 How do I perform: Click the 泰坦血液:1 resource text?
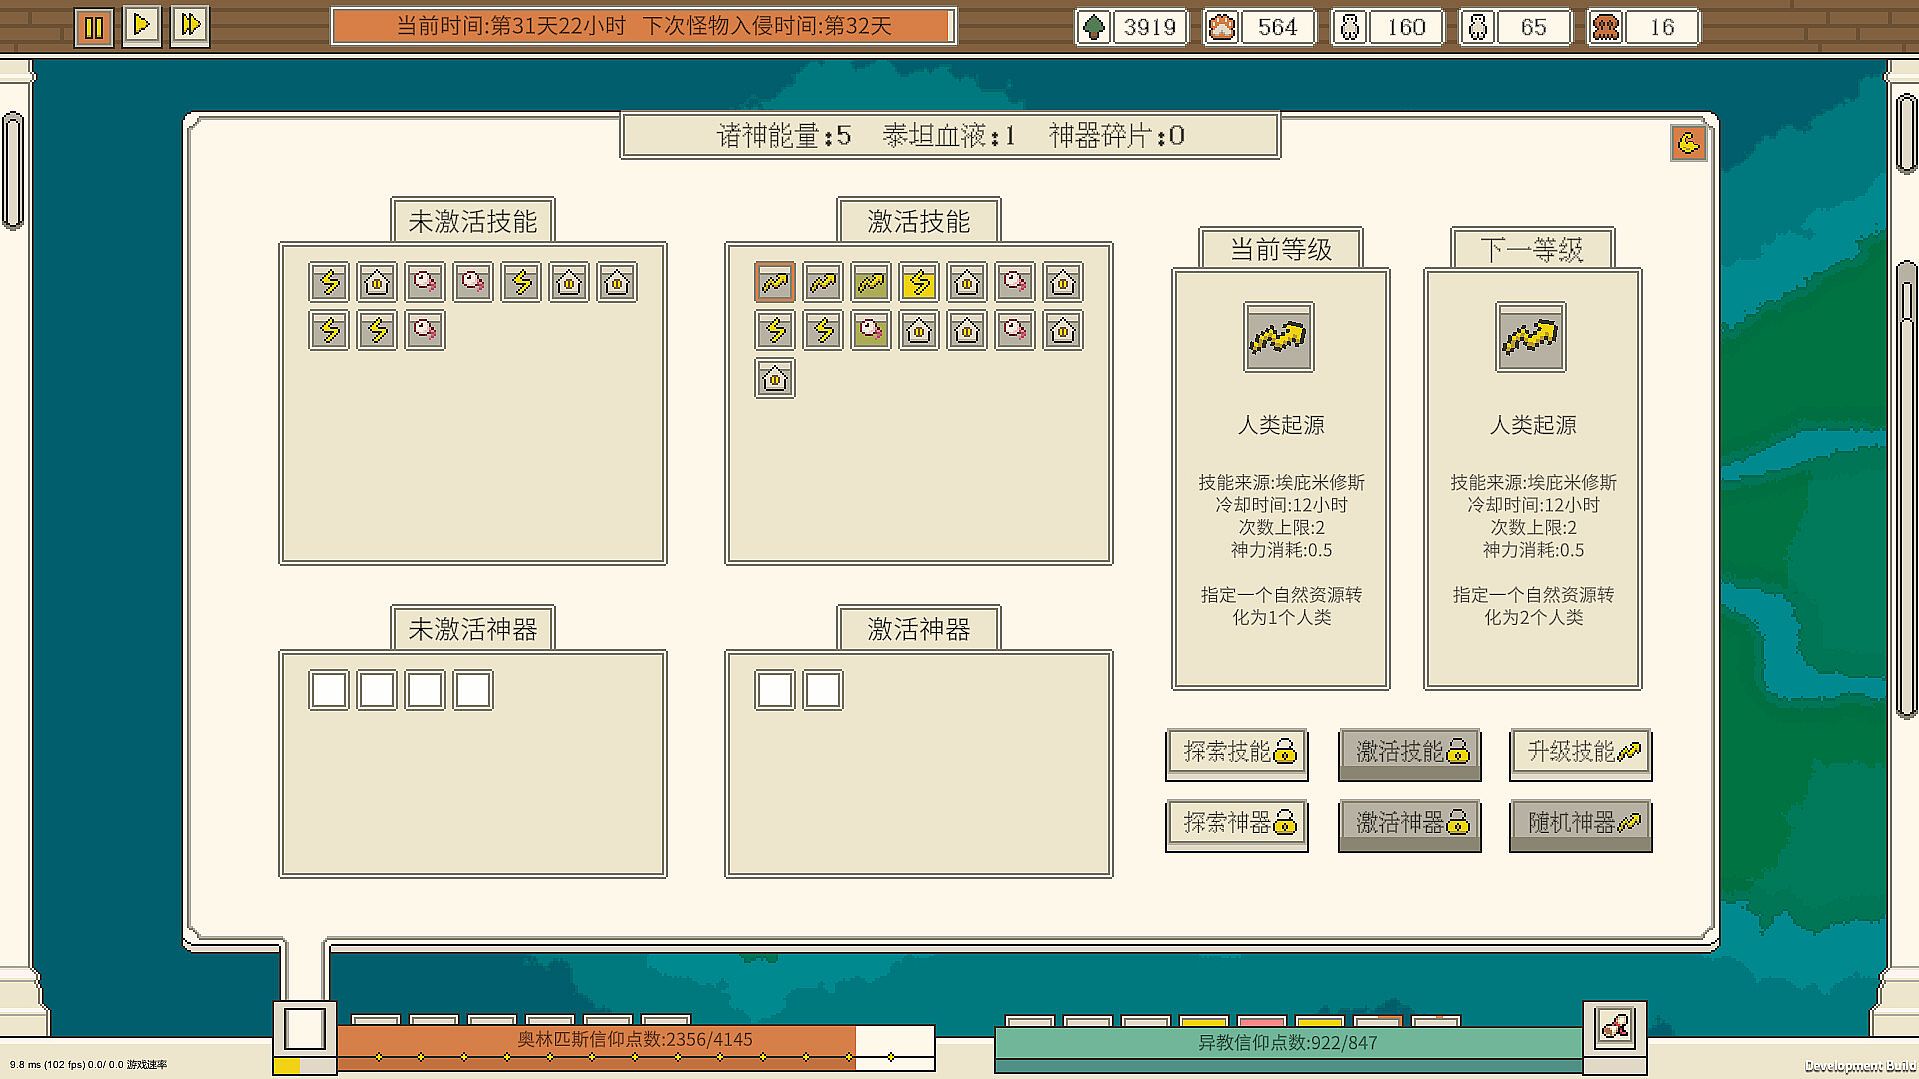[949, 136]
